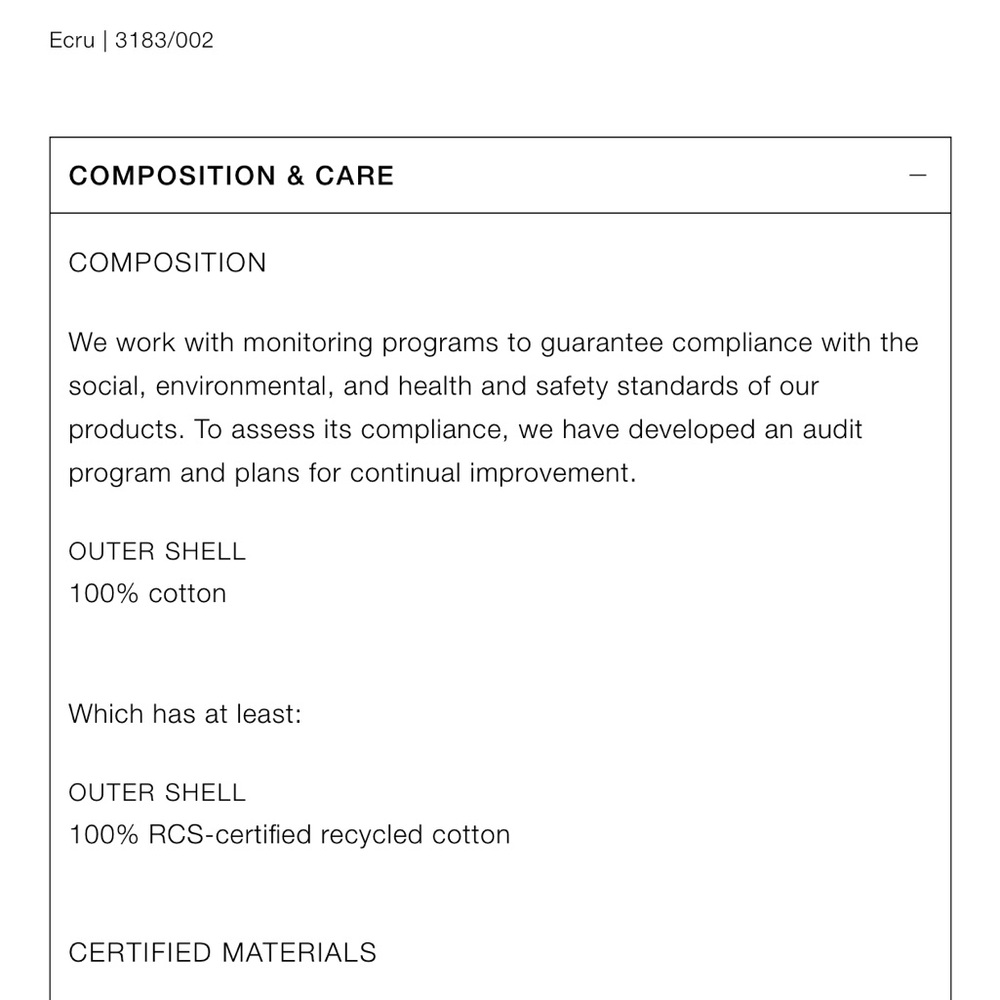Click the 'We work with' paragraph opening
Image resolution: width=1000 pixels, height=1000 pixels.
pos(151,343)
